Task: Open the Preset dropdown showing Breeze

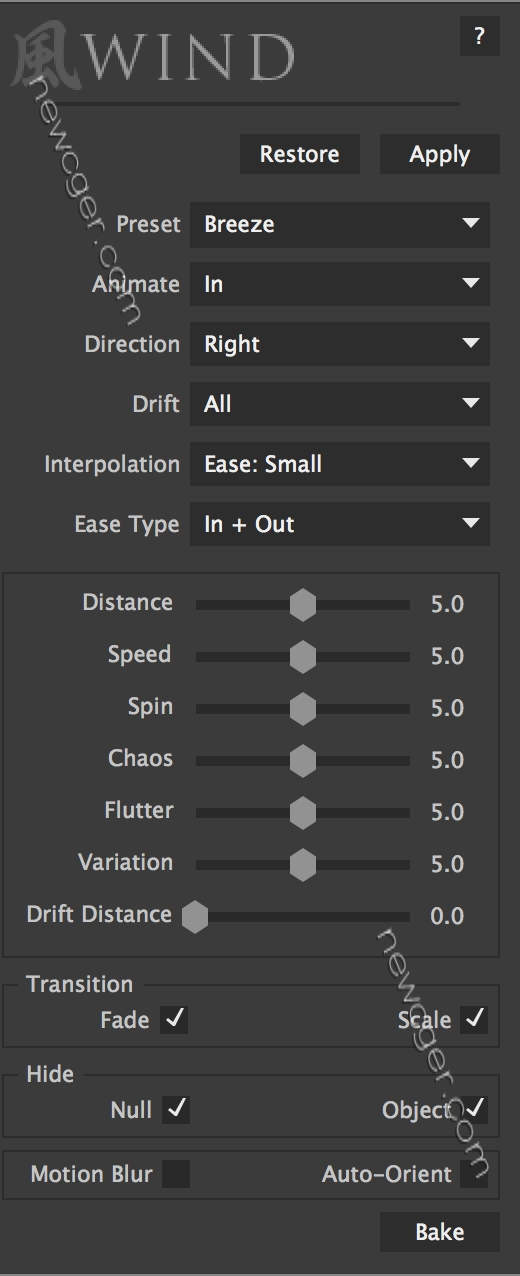Action: pos(340,224)
